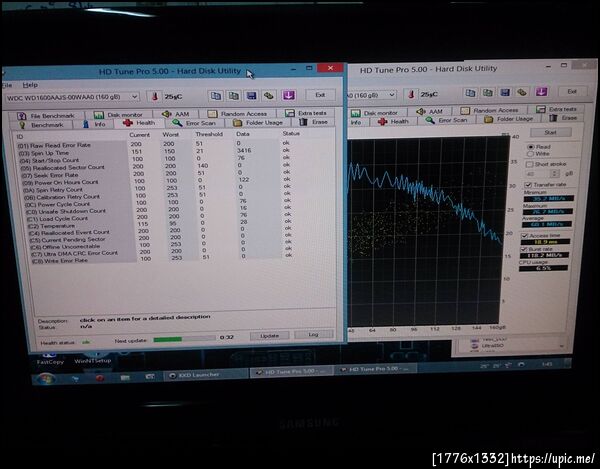Click first HD Tune Pro taskbar button

pyautogui.click(x=291, y=371)
